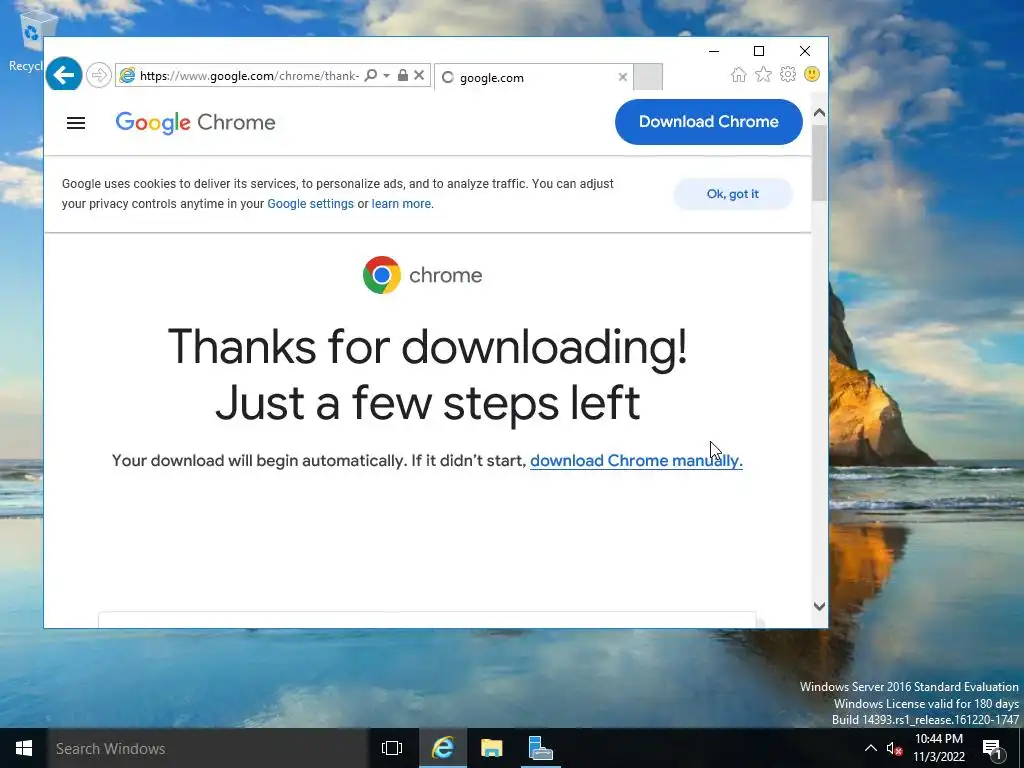Open the Action Center notifications icon
This screenshot has height=768, width=1024.
[992, 749]
